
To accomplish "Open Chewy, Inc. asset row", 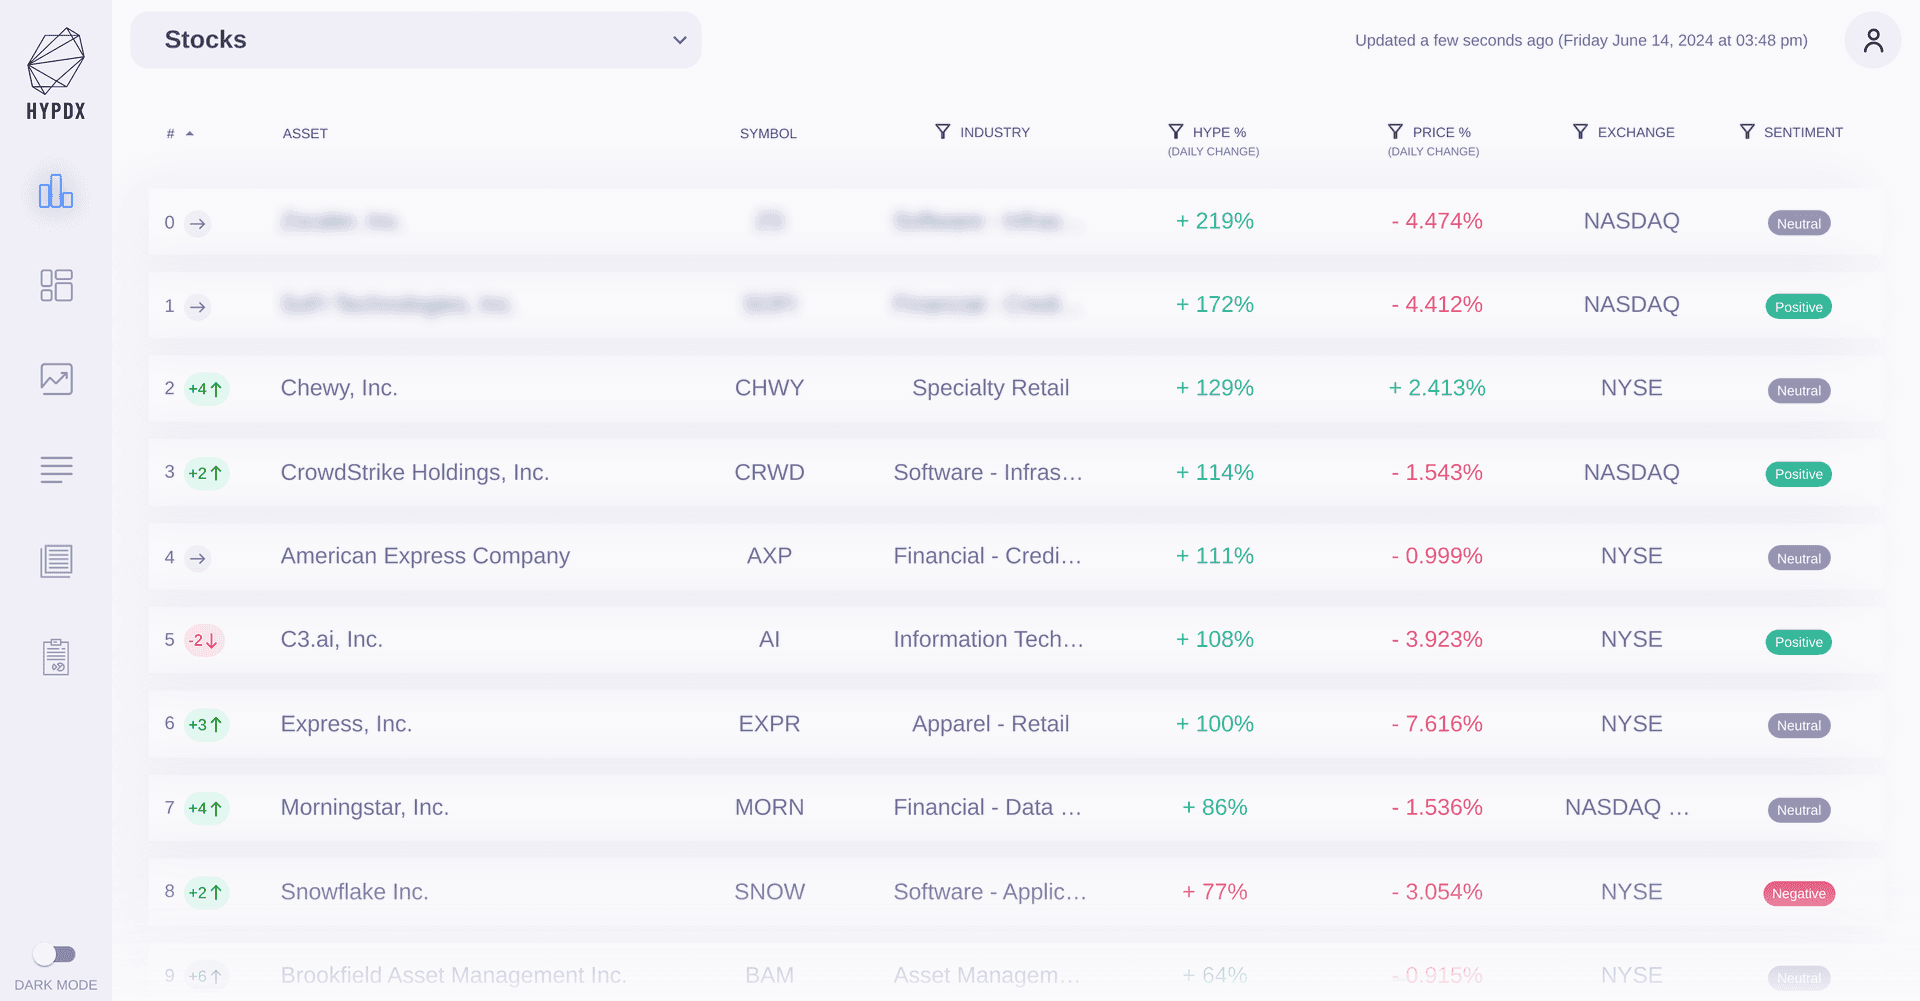I will point(1016,388).
